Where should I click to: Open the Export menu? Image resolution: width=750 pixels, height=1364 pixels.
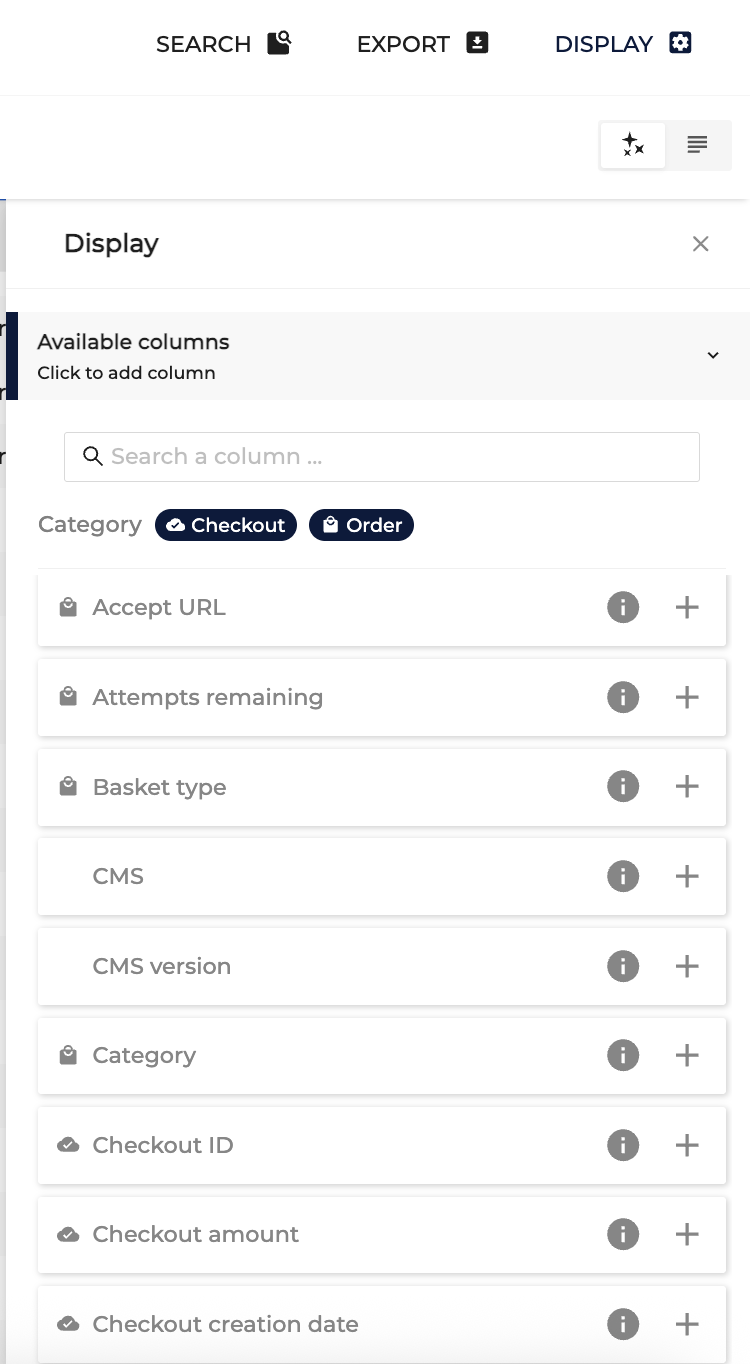(422, 44)
